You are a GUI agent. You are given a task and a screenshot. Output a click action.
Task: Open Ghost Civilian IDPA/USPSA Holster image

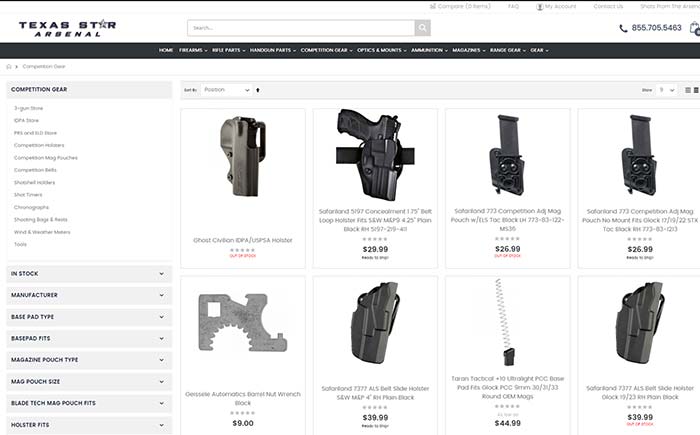243,156
